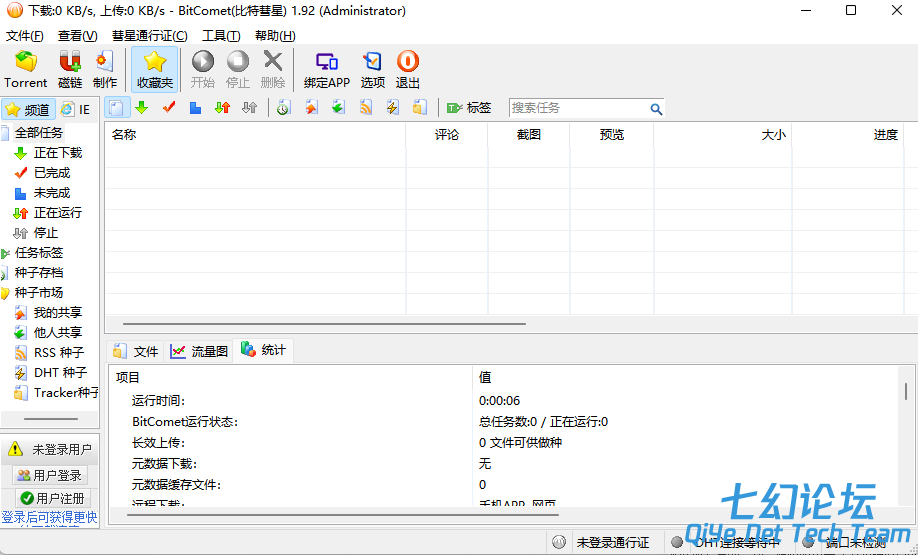Switch to the Files (文件) tab
This screenshot has width=918, height=555.
[136, 351]
